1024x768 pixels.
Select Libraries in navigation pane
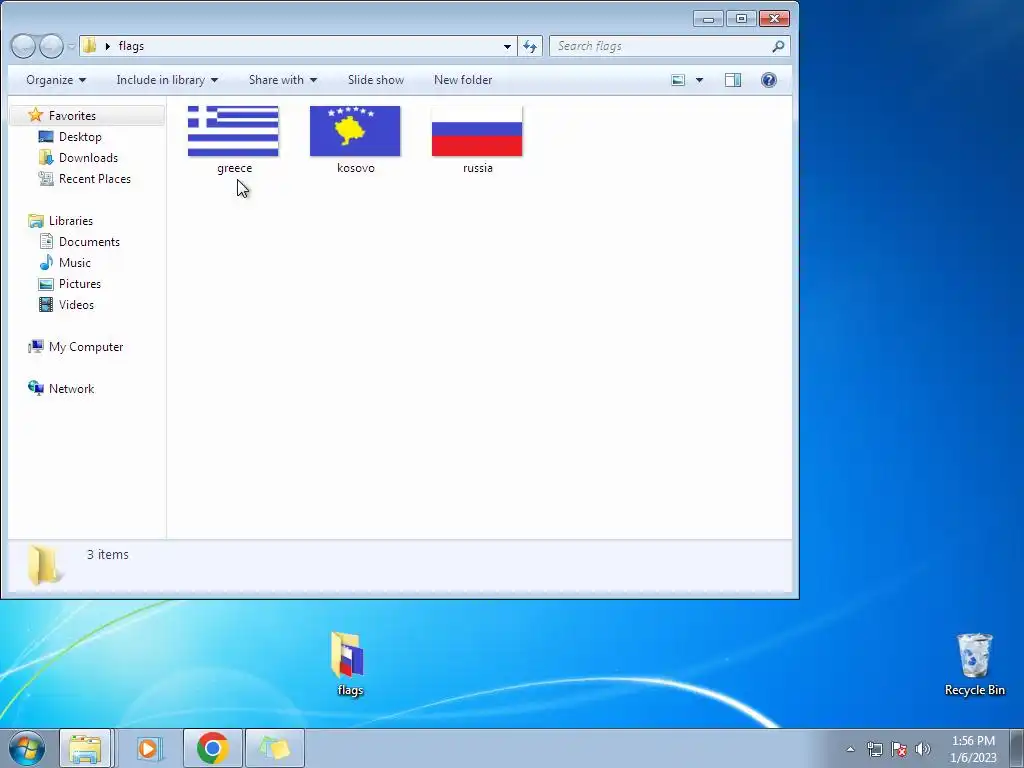tap(71, 221)
